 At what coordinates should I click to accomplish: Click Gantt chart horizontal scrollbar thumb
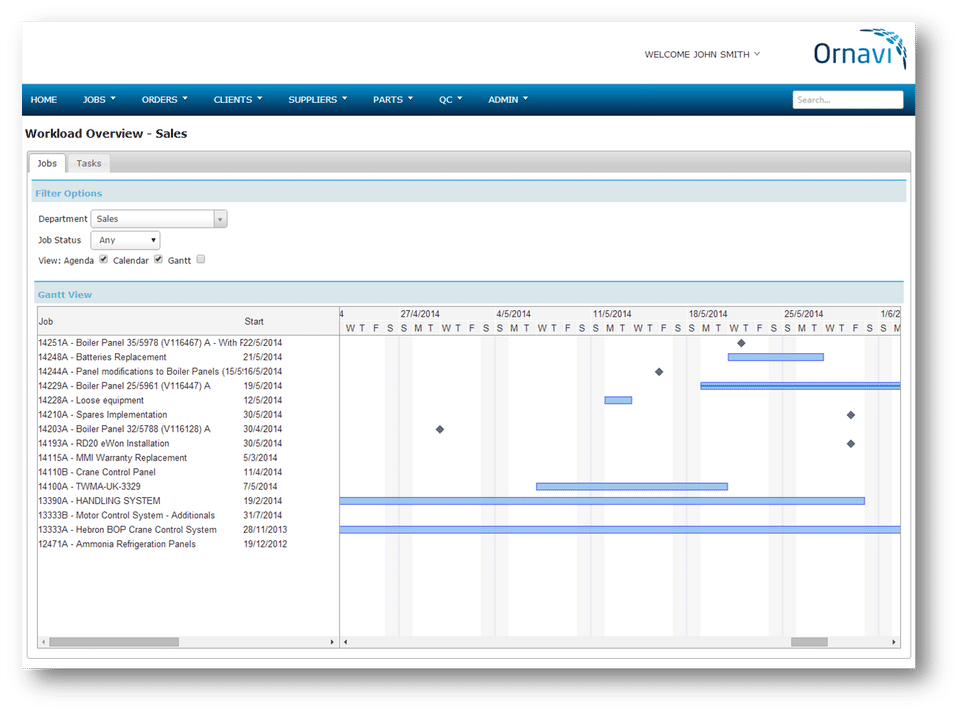809,642
